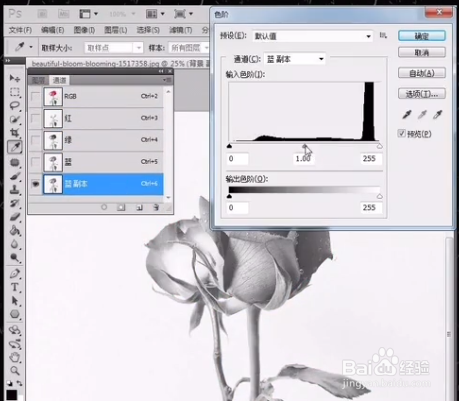Click the 选项(T)... options button
This screenshot has height=401, width=459.
422,94
